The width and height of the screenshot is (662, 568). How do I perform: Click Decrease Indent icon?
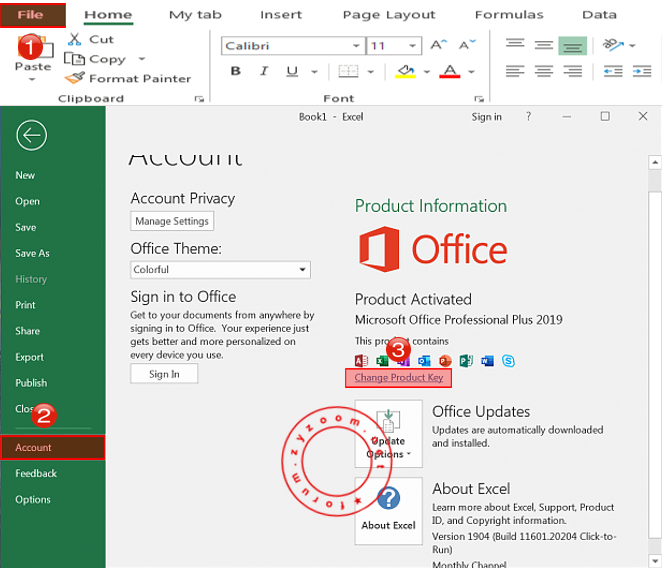click(x=613, y=71)
